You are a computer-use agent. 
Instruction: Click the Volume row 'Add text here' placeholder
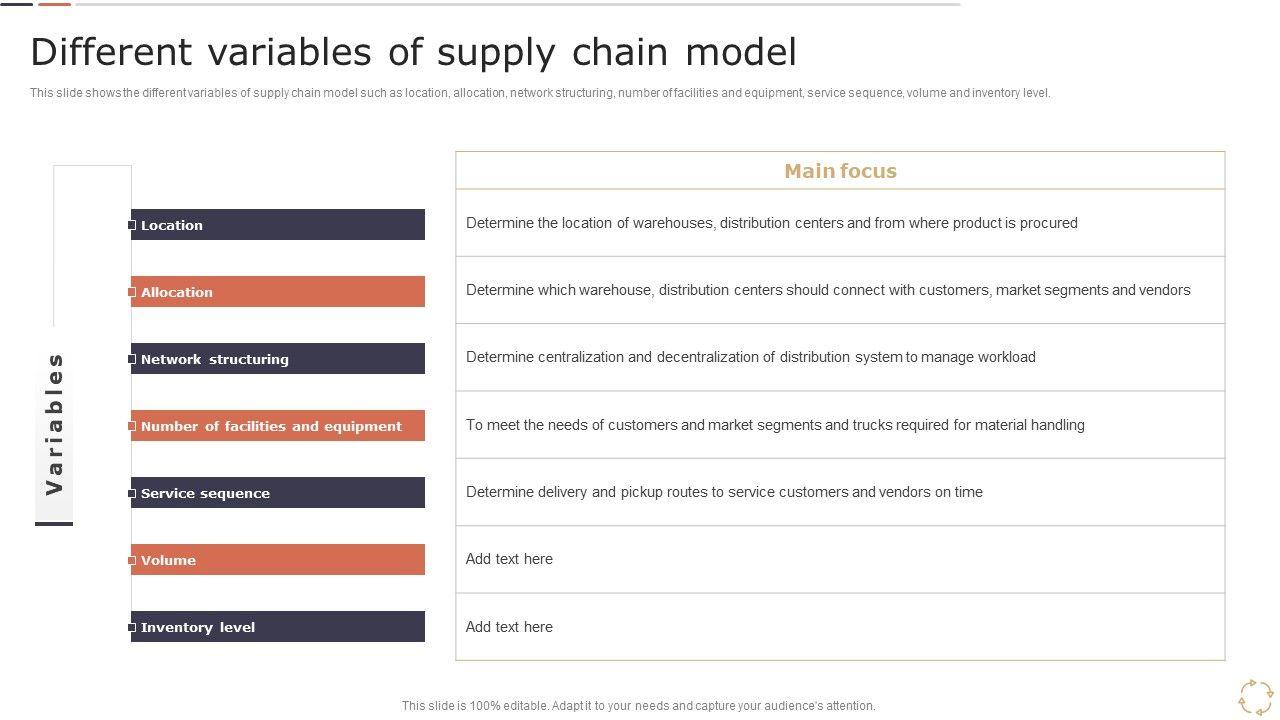pyautogui.click(x=509, y=559)
